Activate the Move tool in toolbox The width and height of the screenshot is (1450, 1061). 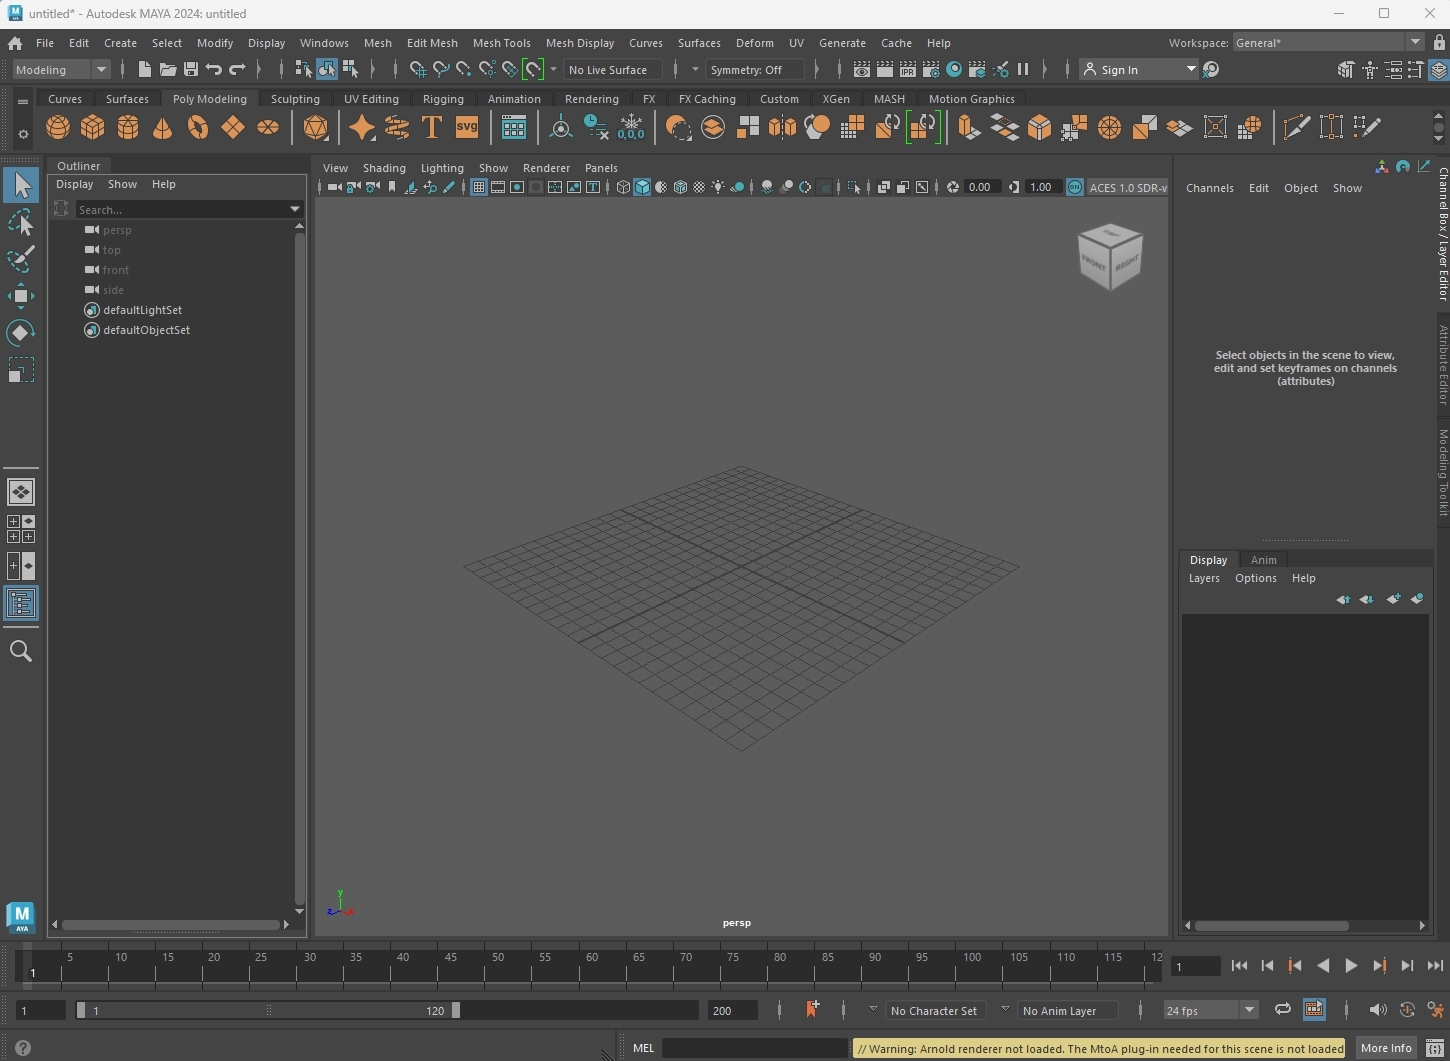click(21, 296)
